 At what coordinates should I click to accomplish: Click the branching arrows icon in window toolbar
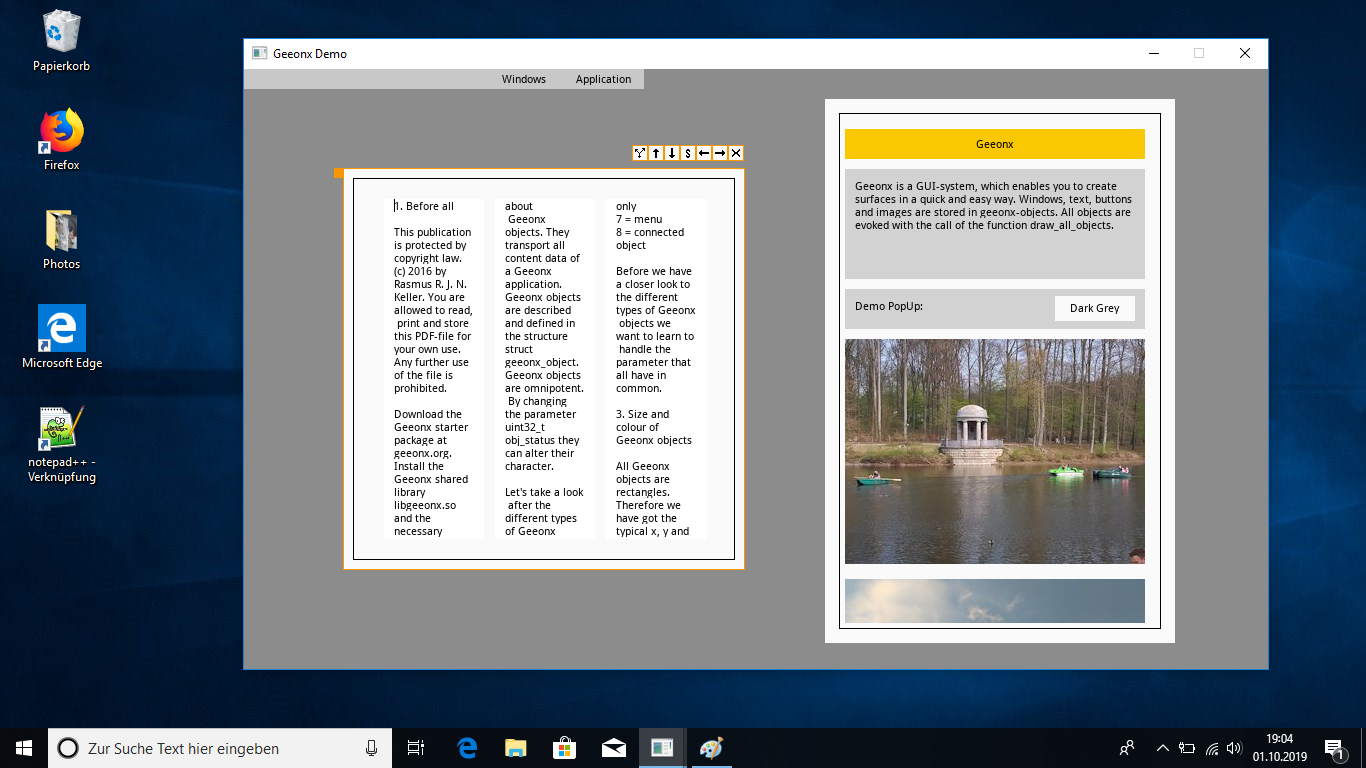(x=640, y=153)
